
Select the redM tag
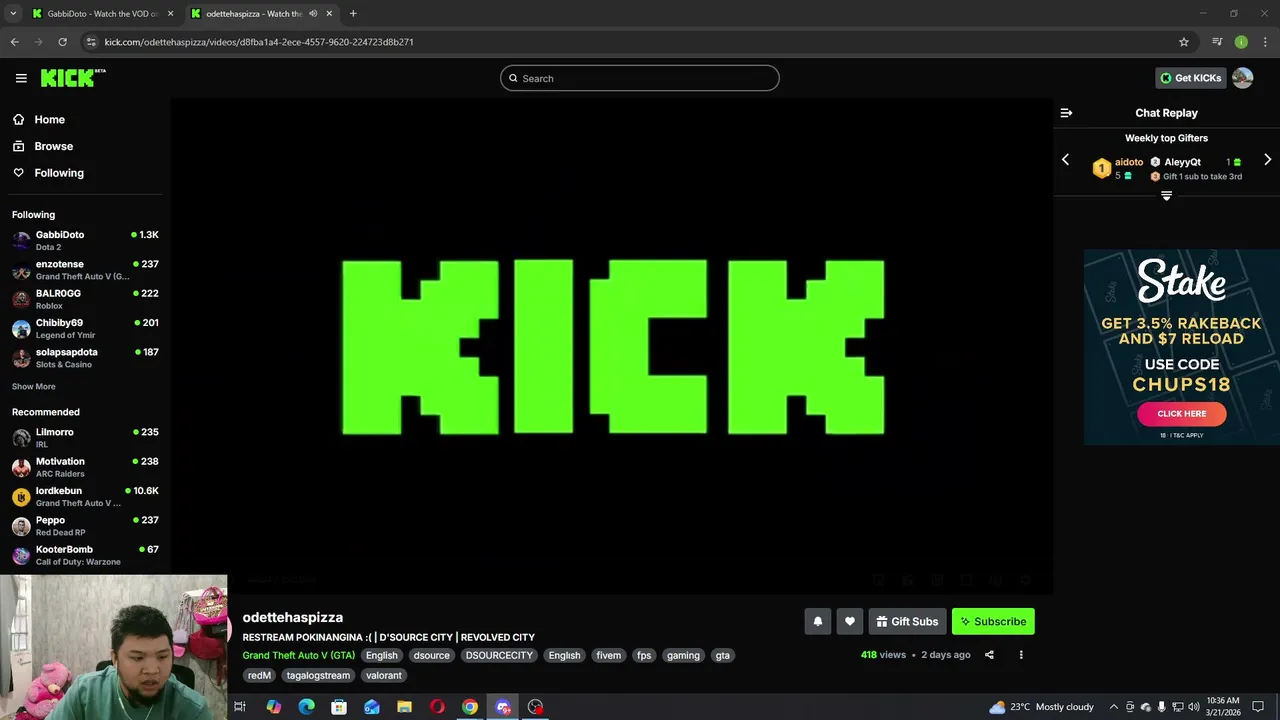(x=259, y=675)
